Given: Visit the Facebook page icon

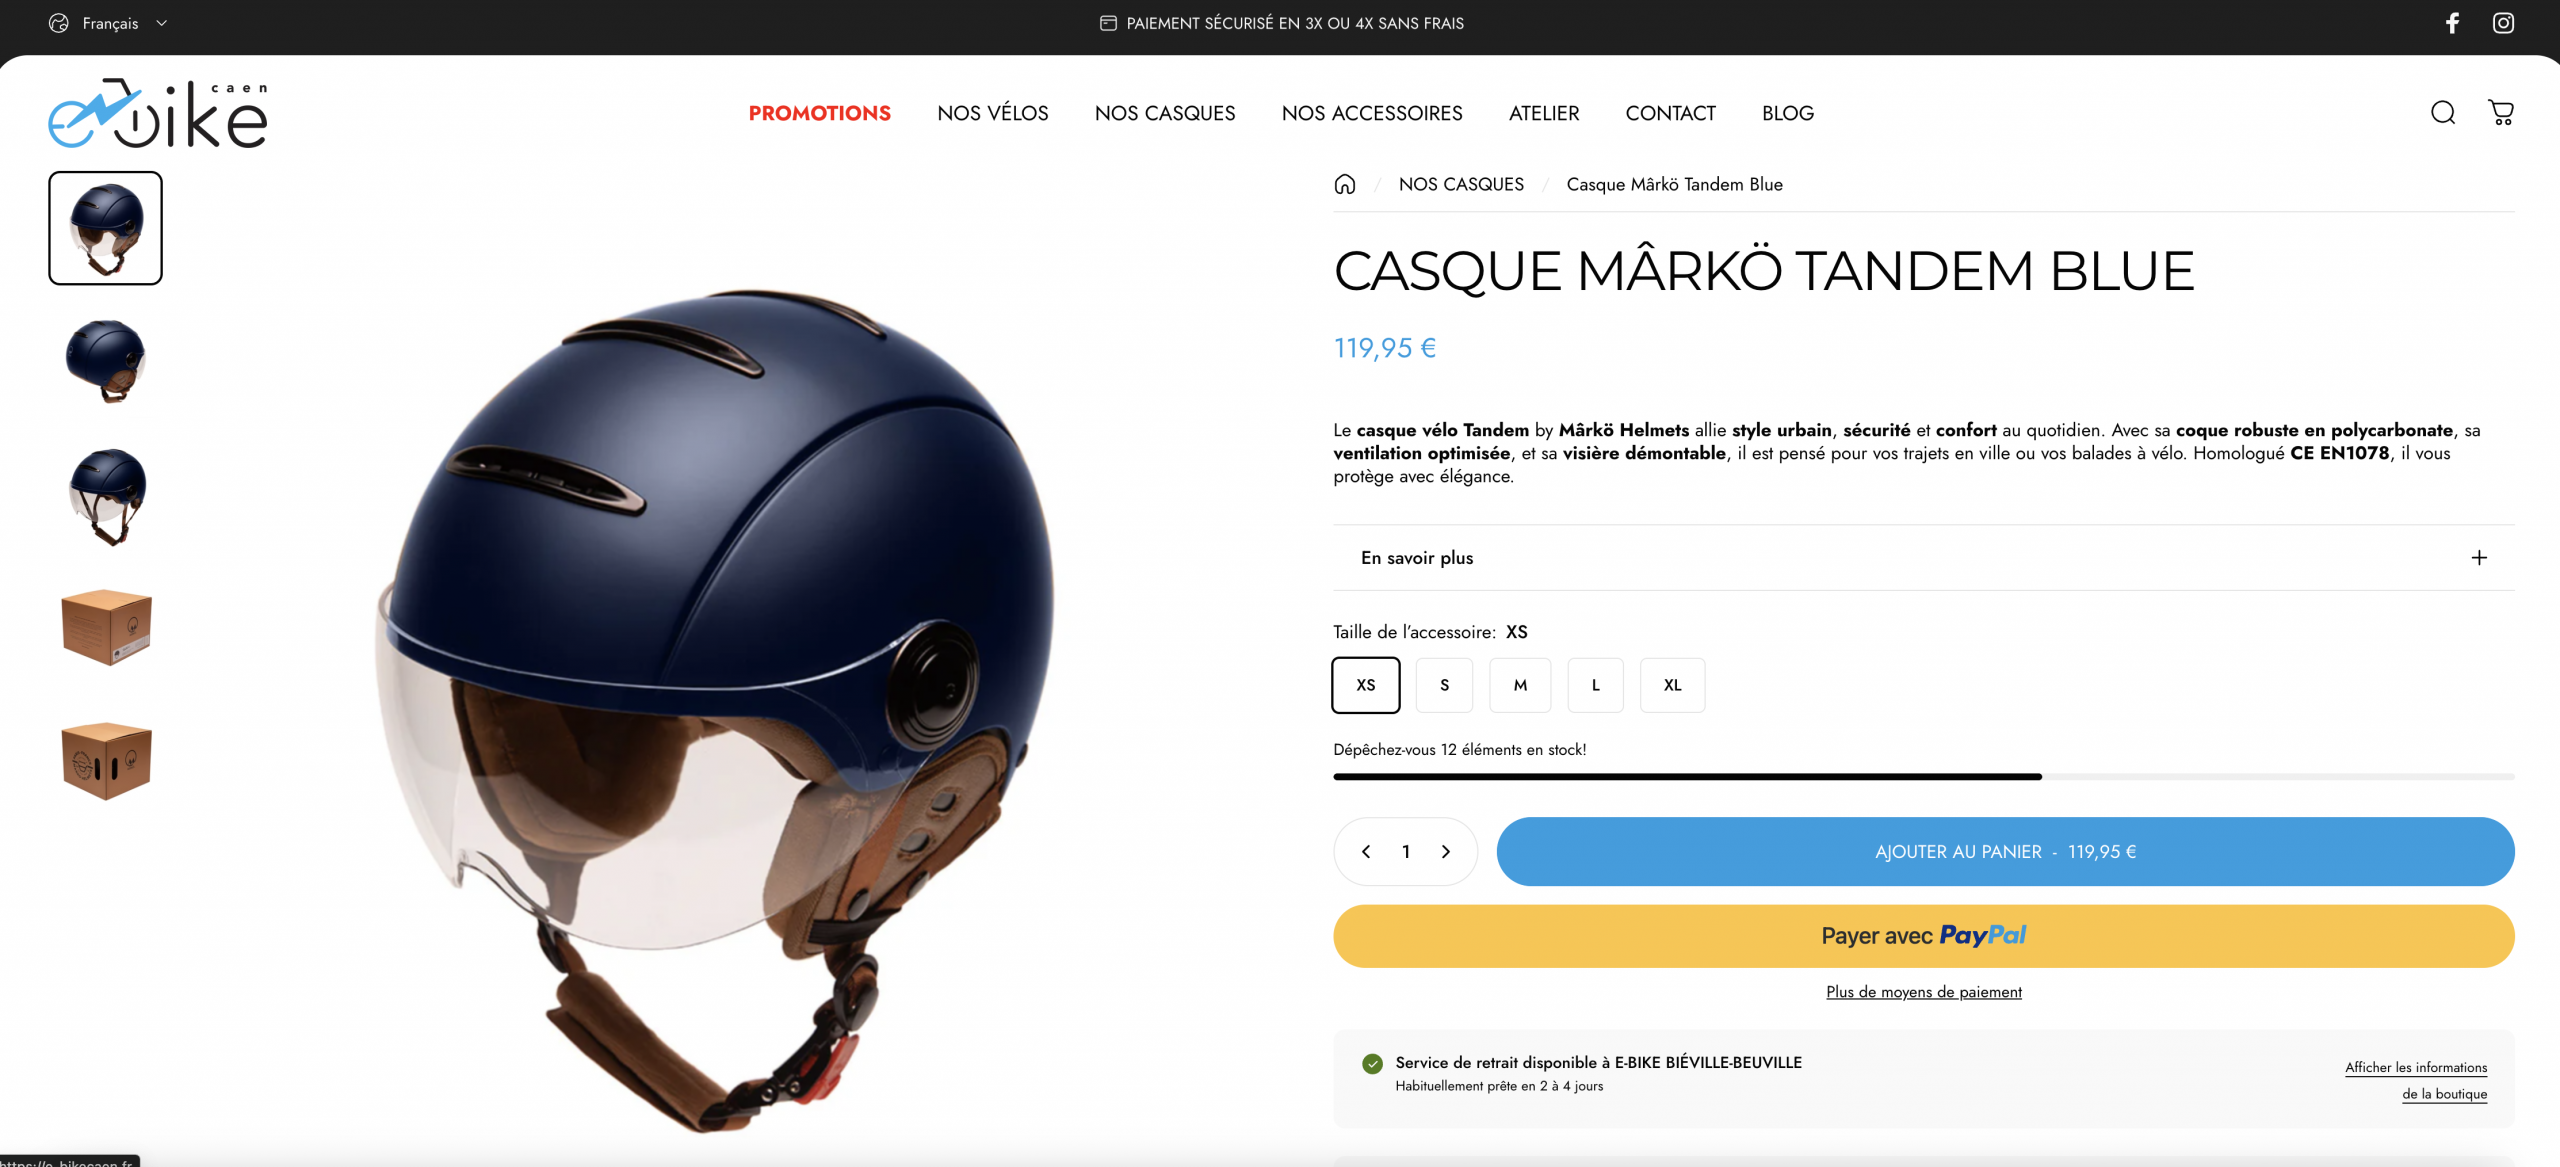Looking at the screenshot, I should (2452, 23).
